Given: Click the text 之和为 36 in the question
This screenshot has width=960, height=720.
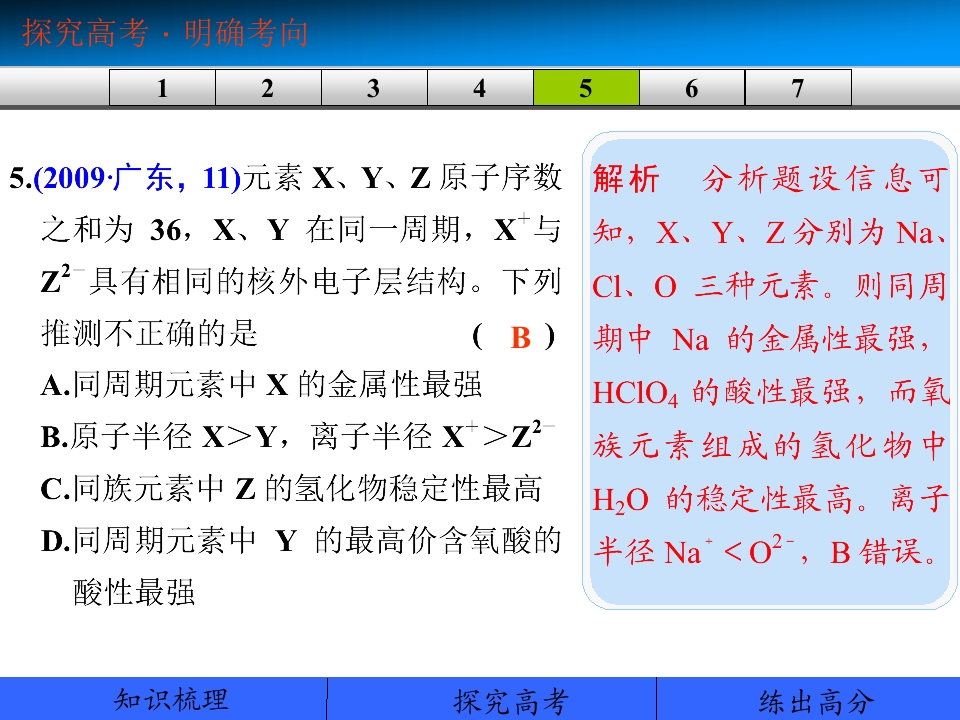Looking at the screenshot, I should (x=111, y=230).
